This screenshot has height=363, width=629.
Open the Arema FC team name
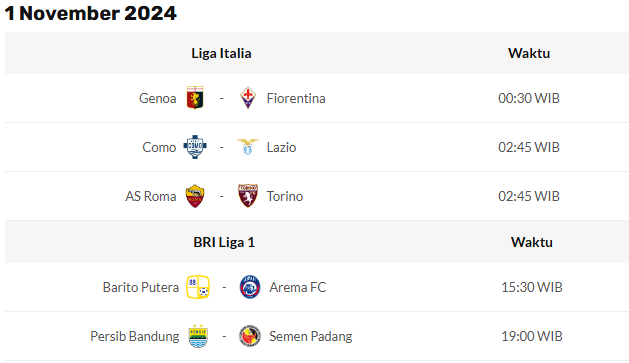298,287
